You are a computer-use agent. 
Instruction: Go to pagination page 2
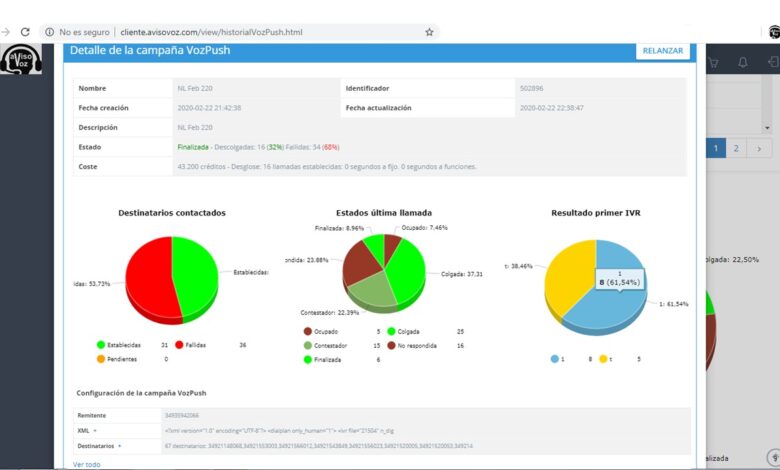click(736, 148)
